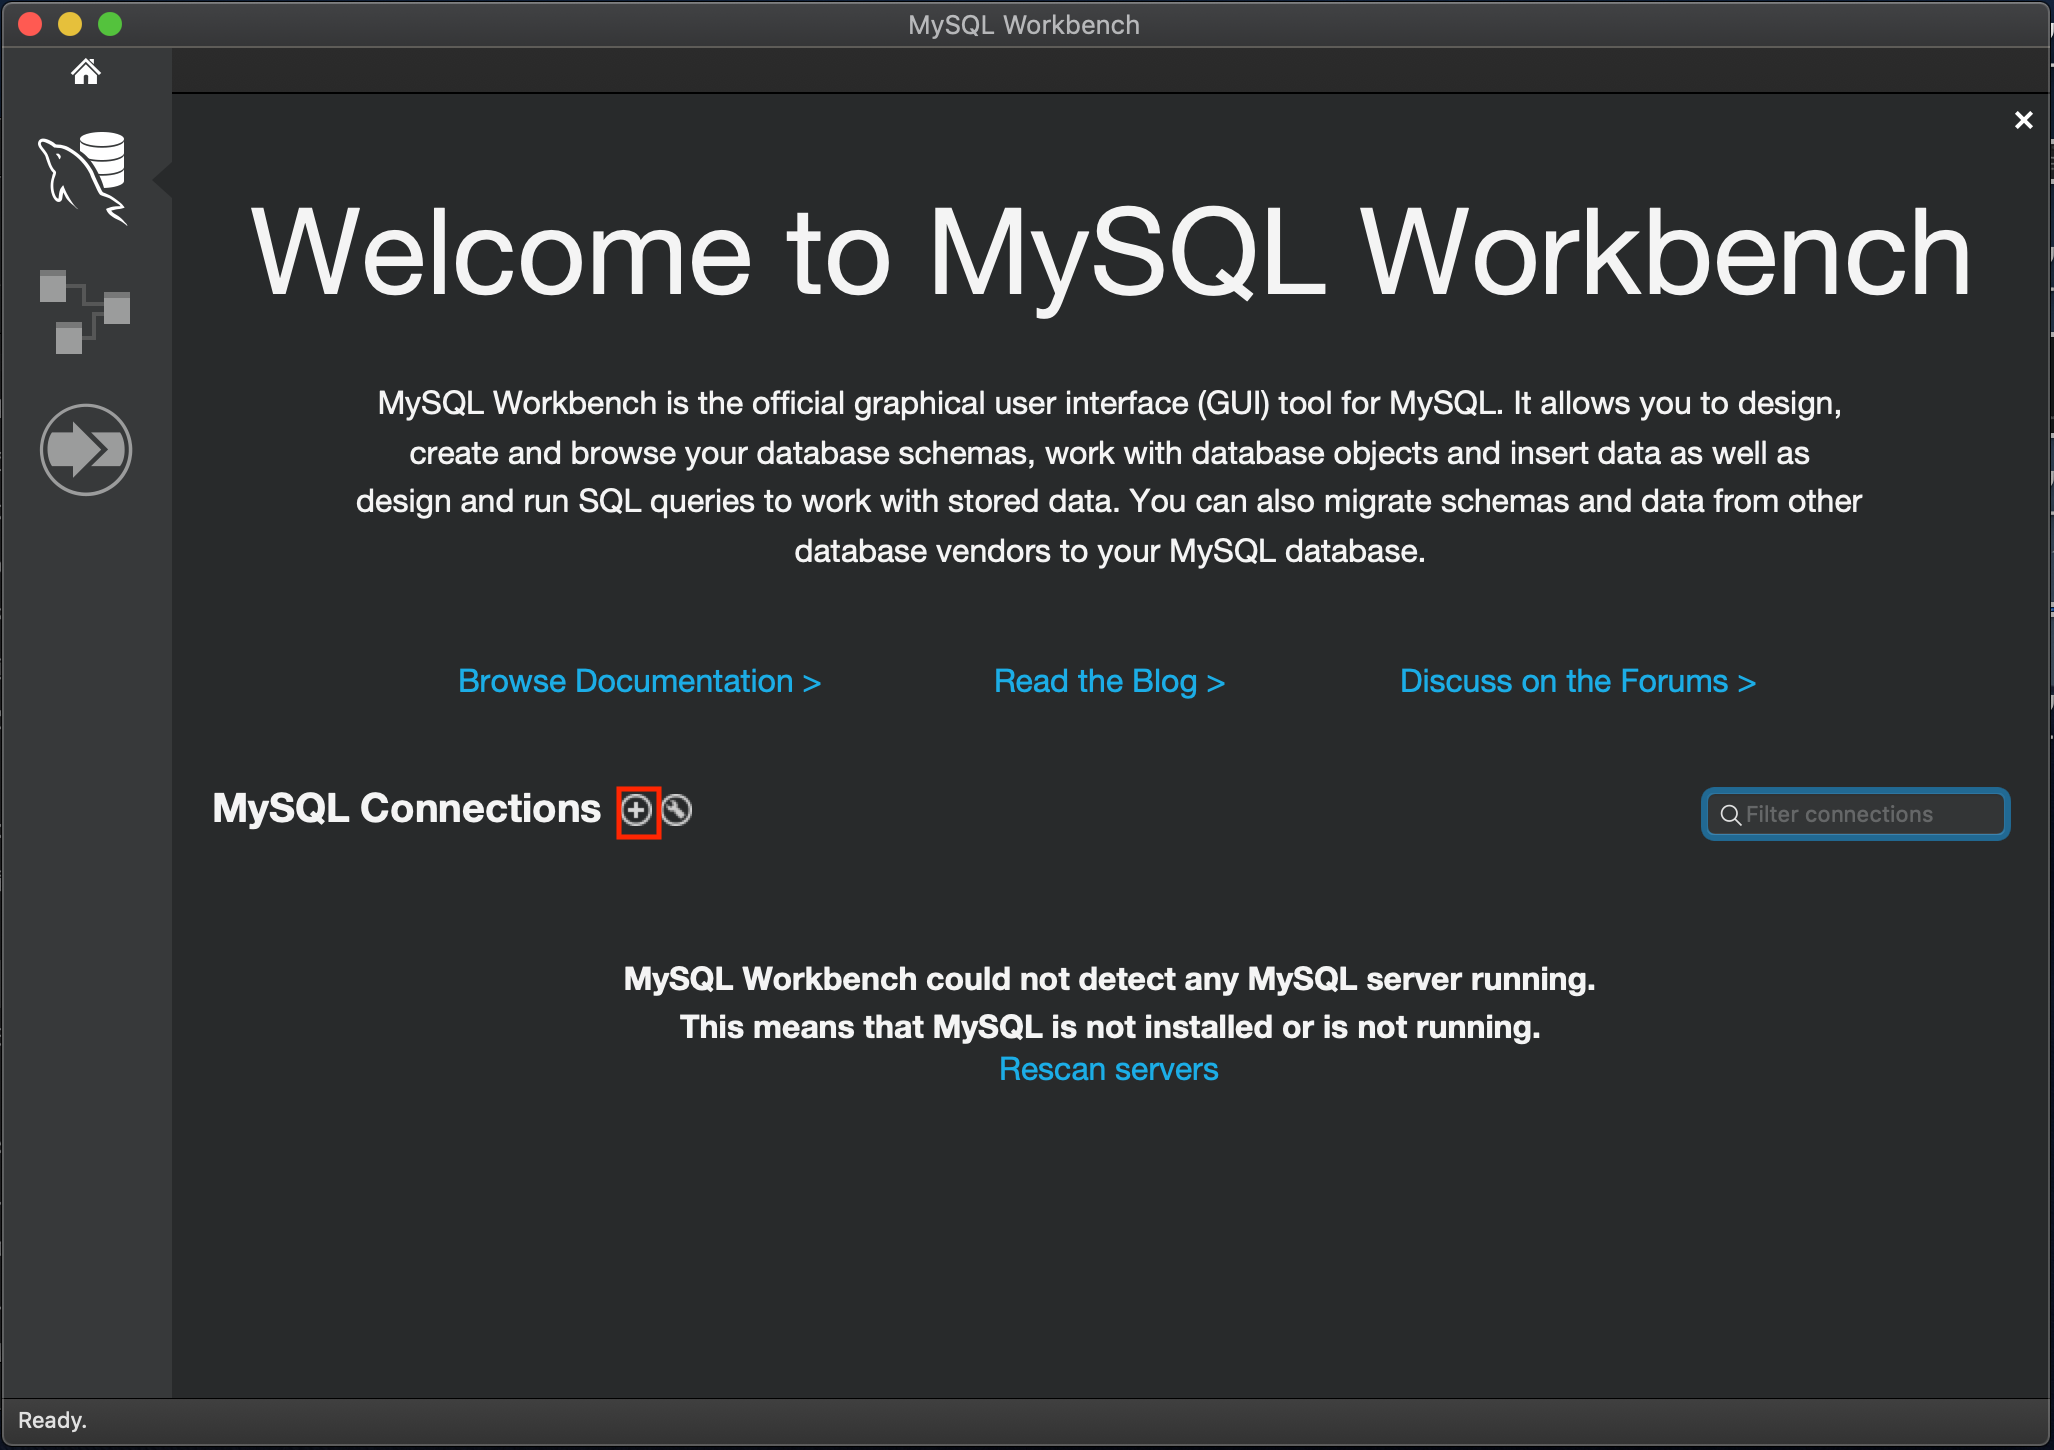This screenshot has width=2054, height=1450.
Task: Select the dolphin SQL development sidebar icon
Action: pos(85,180)
